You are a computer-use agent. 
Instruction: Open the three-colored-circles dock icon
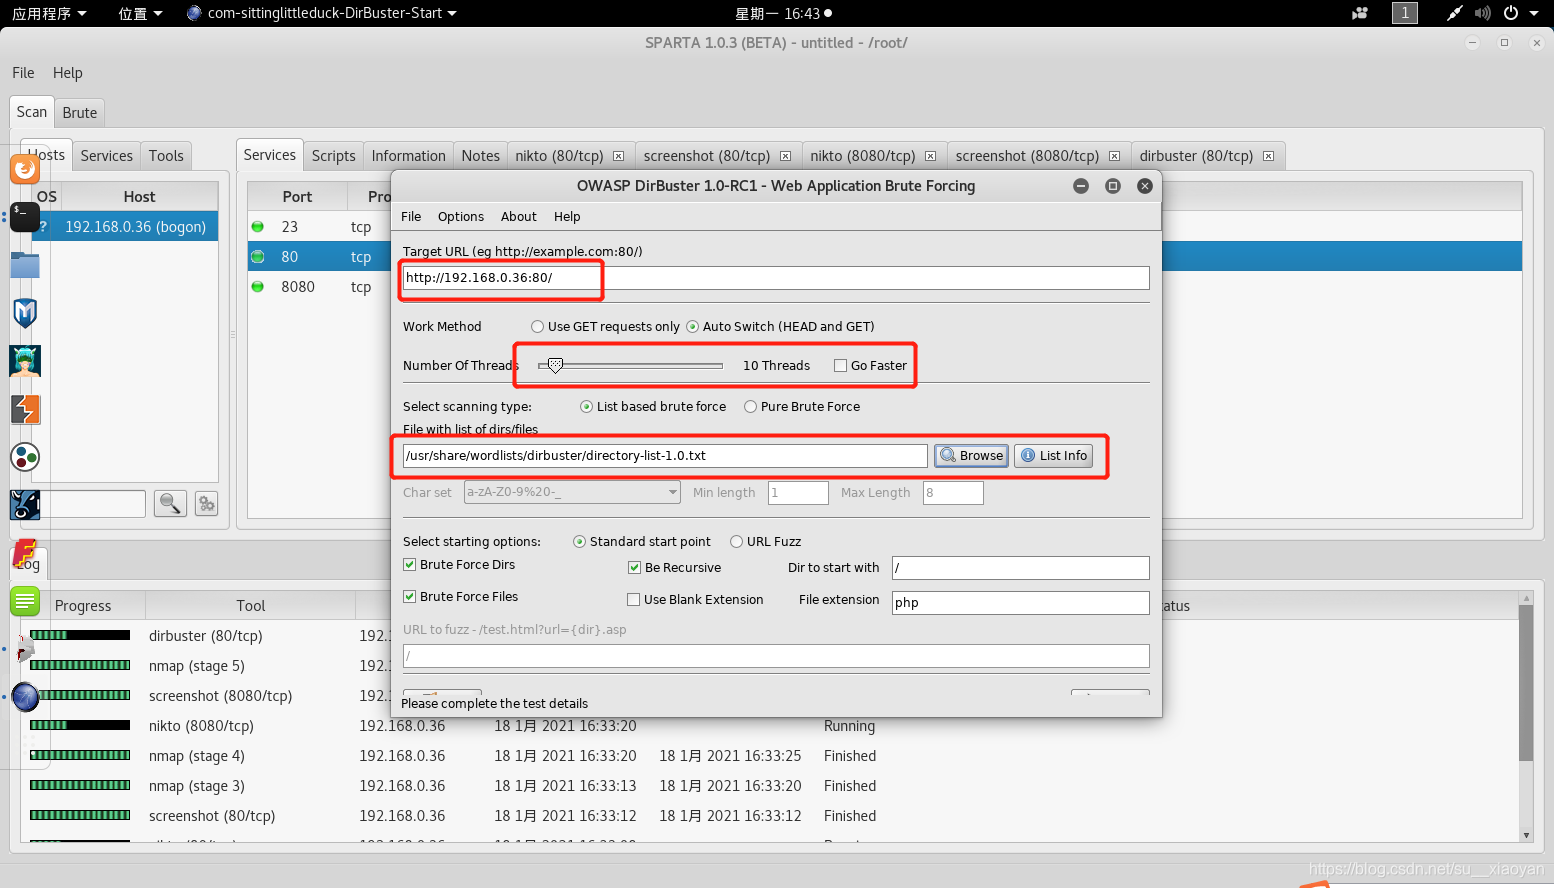point(25,457)
